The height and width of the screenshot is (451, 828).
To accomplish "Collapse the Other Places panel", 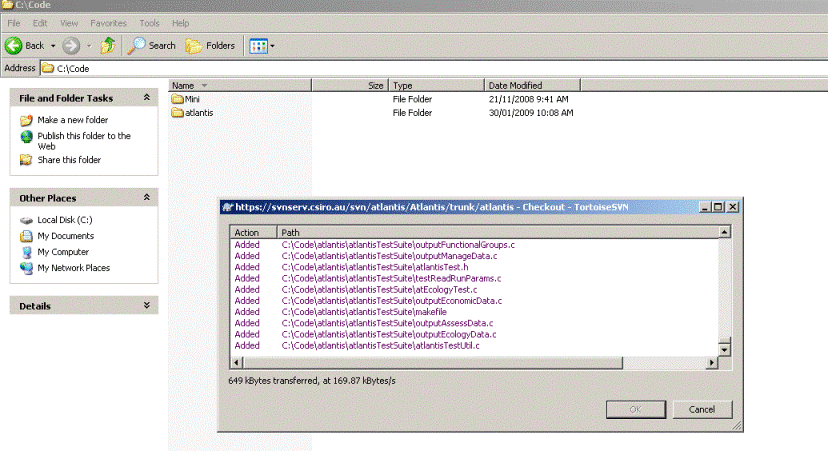I will 147,198.
